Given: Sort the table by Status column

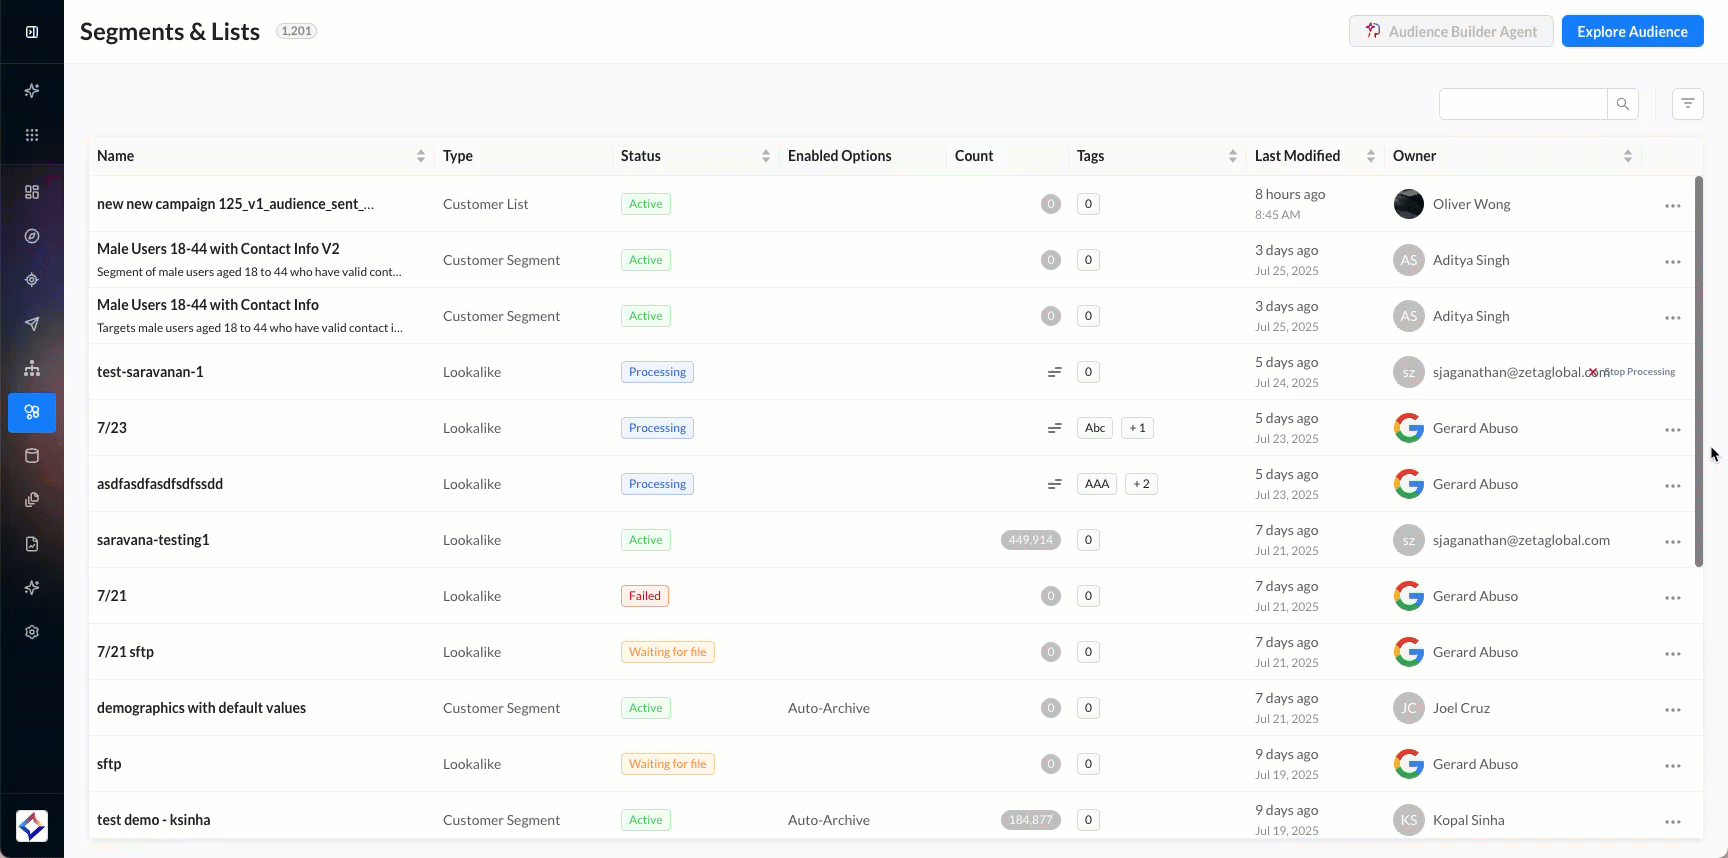Looking at the screenshot, I should 765,156.
